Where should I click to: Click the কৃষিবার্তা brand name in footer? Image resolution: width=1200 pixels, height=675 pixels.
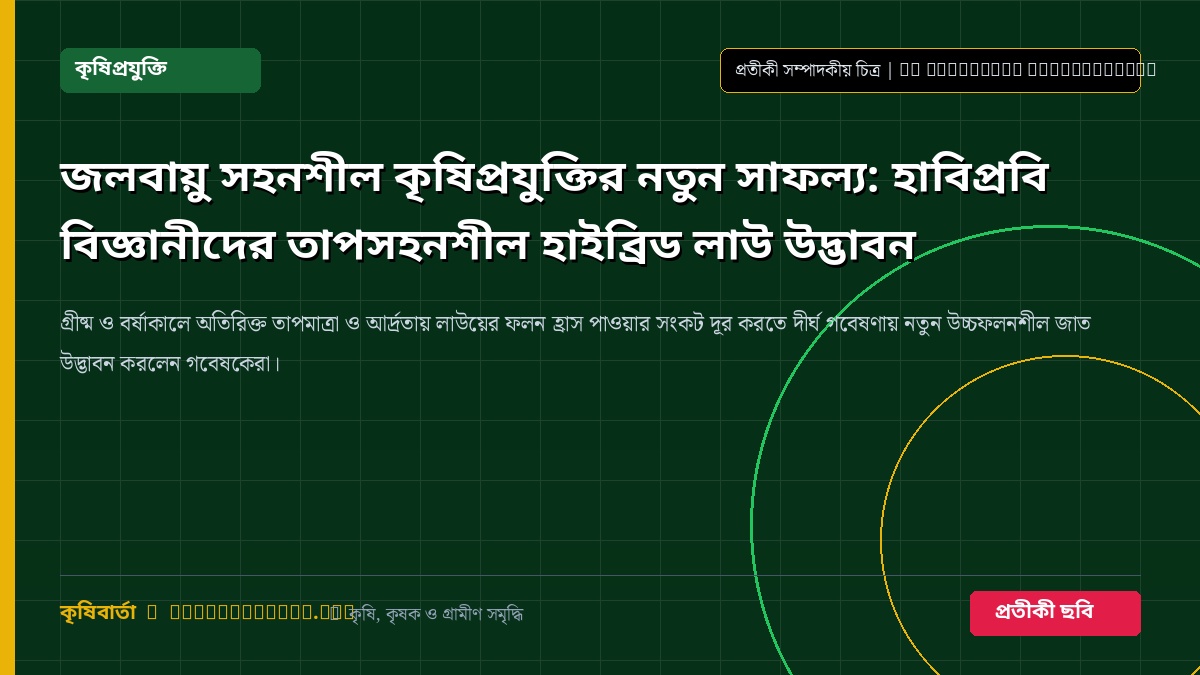[97, 612]
